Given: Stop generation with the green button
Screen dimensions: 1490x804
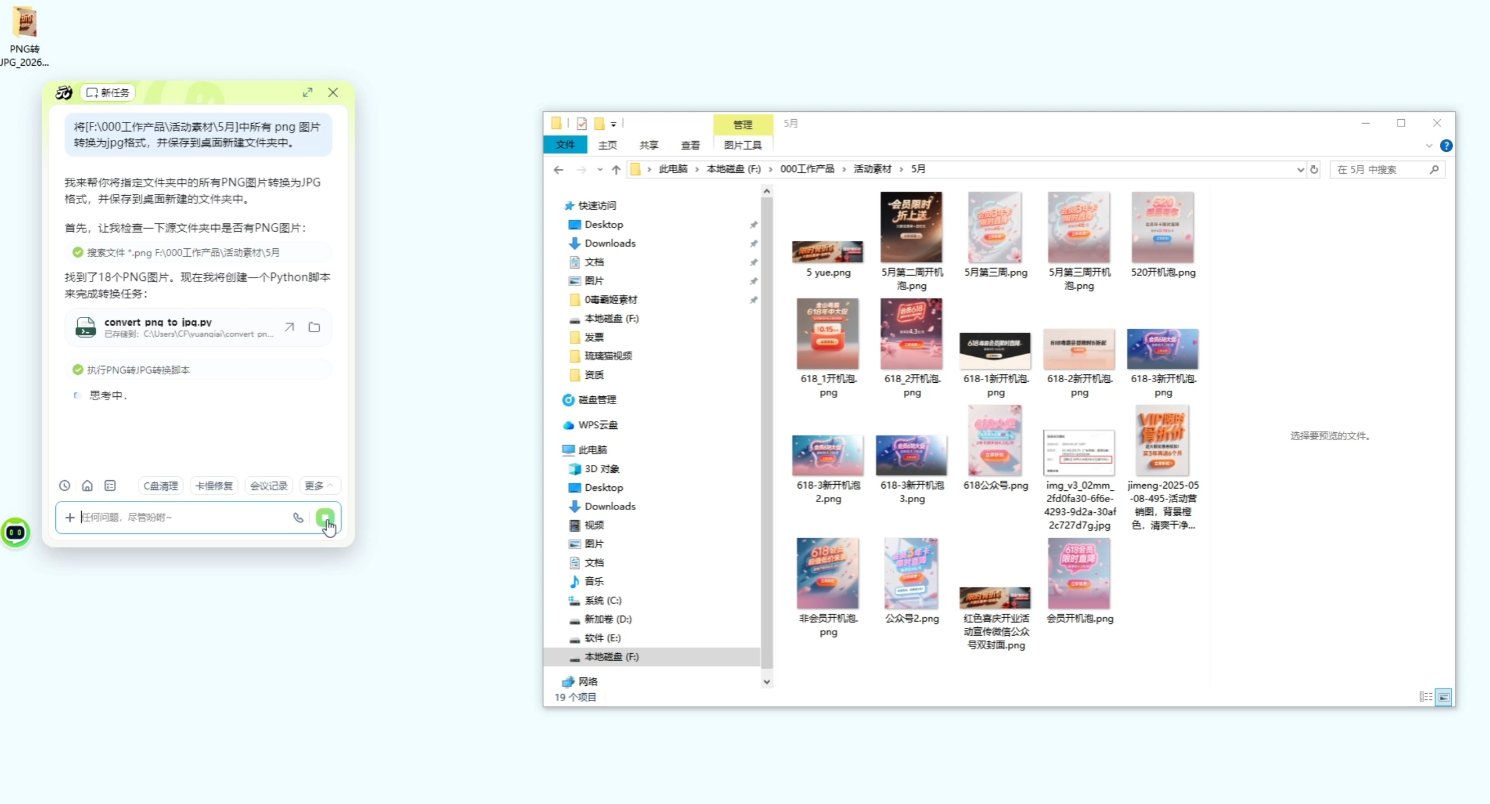Looking at the screenshot, I should pos(325,517).
